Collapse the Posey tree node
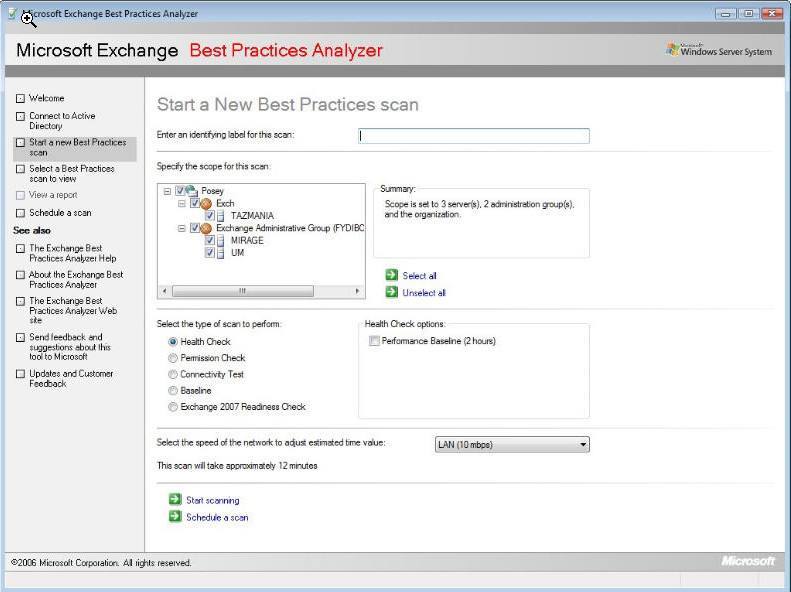The image size is (791, 592). pos(167,191)
